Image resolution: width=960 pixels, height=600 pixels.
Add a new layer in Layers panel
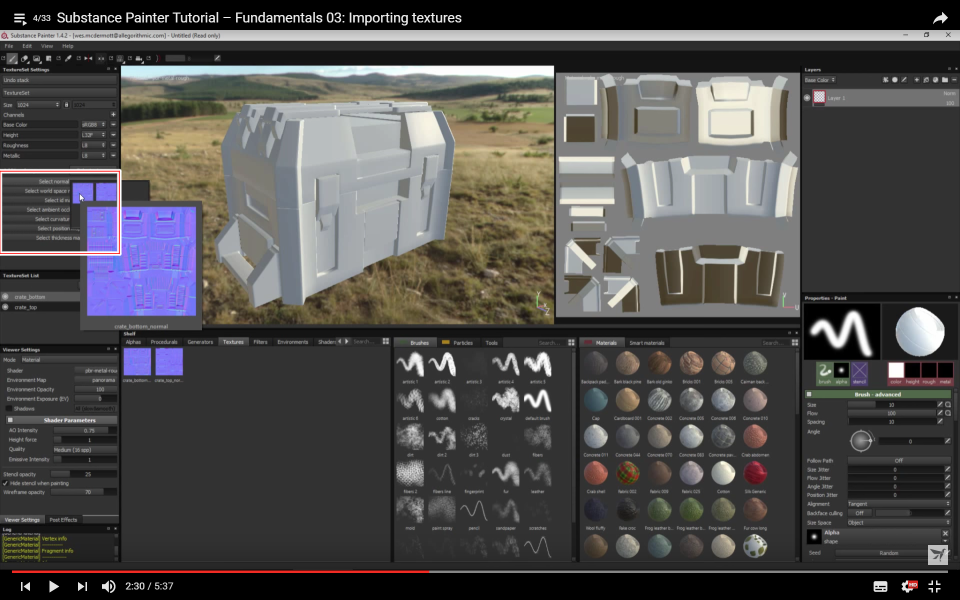(917, 80)
